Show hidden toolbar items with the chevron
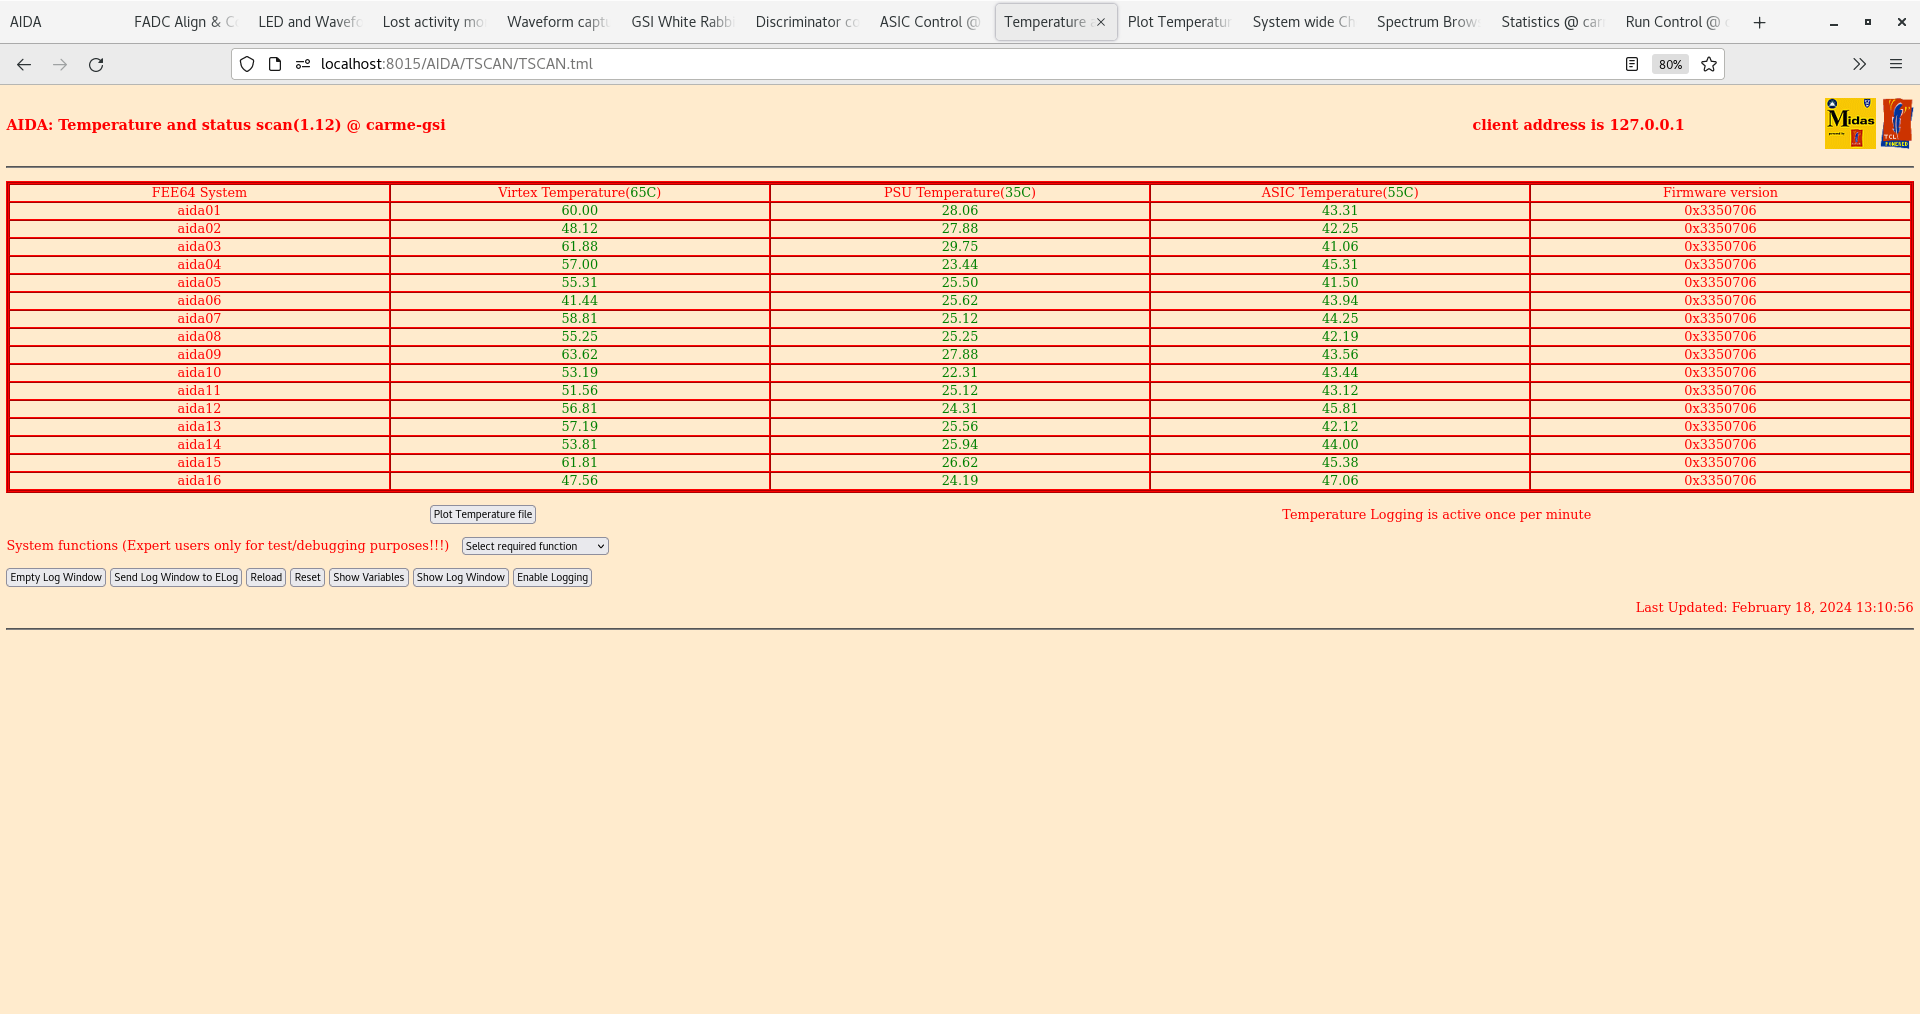Image resolution: width=1920 pixels, height=1014 pixels. click(x=1859, y=64)
